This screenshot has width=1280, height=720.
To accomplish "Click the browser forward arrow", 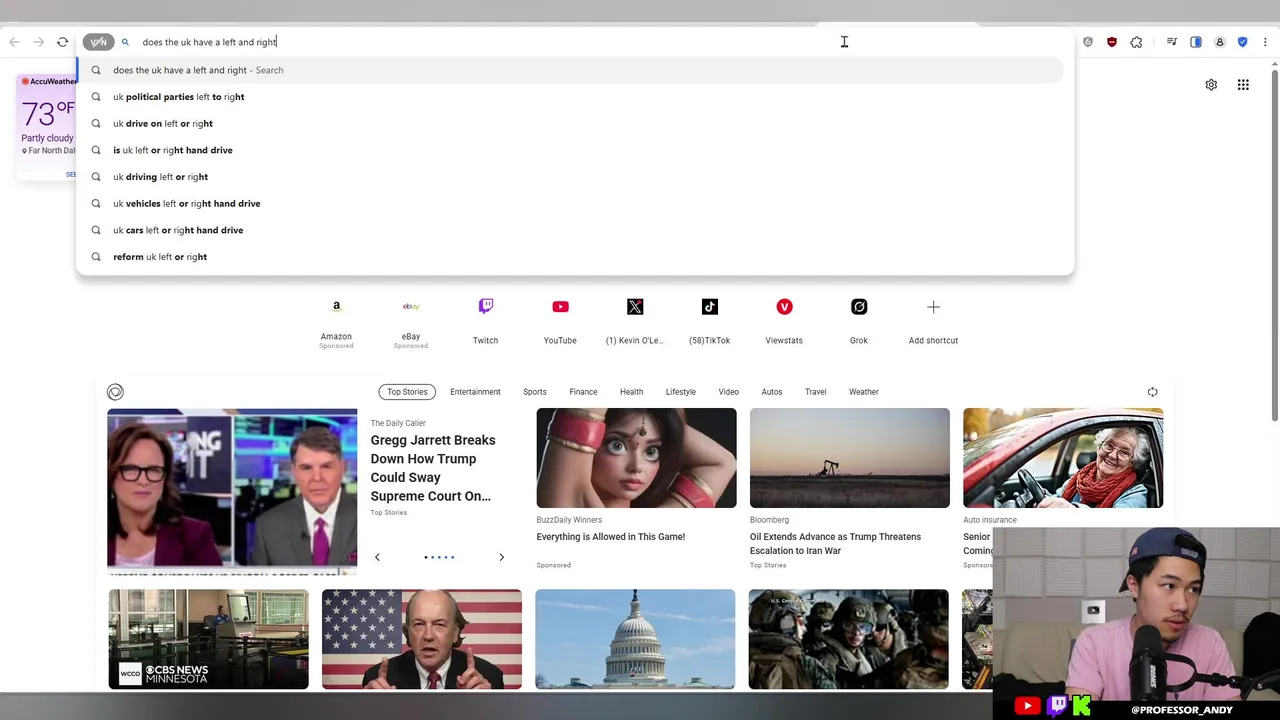I will (38, 42).
